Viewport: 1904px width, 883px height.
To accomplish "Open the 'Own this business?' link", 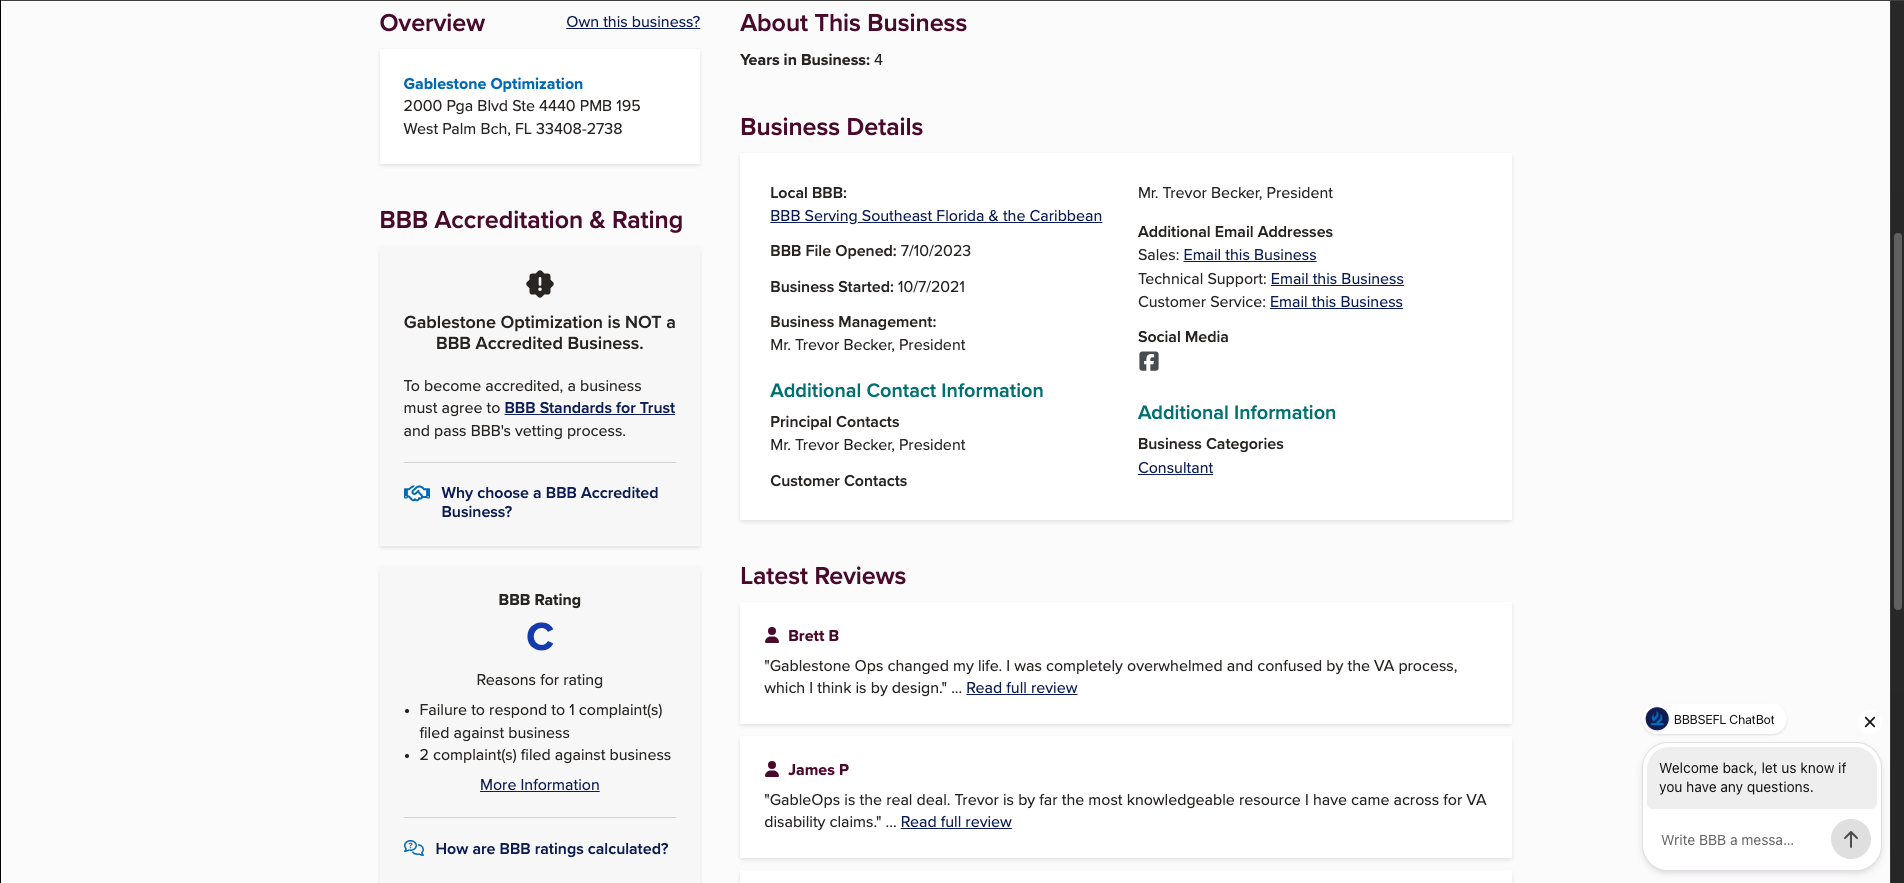I will (x=633, y=22).
